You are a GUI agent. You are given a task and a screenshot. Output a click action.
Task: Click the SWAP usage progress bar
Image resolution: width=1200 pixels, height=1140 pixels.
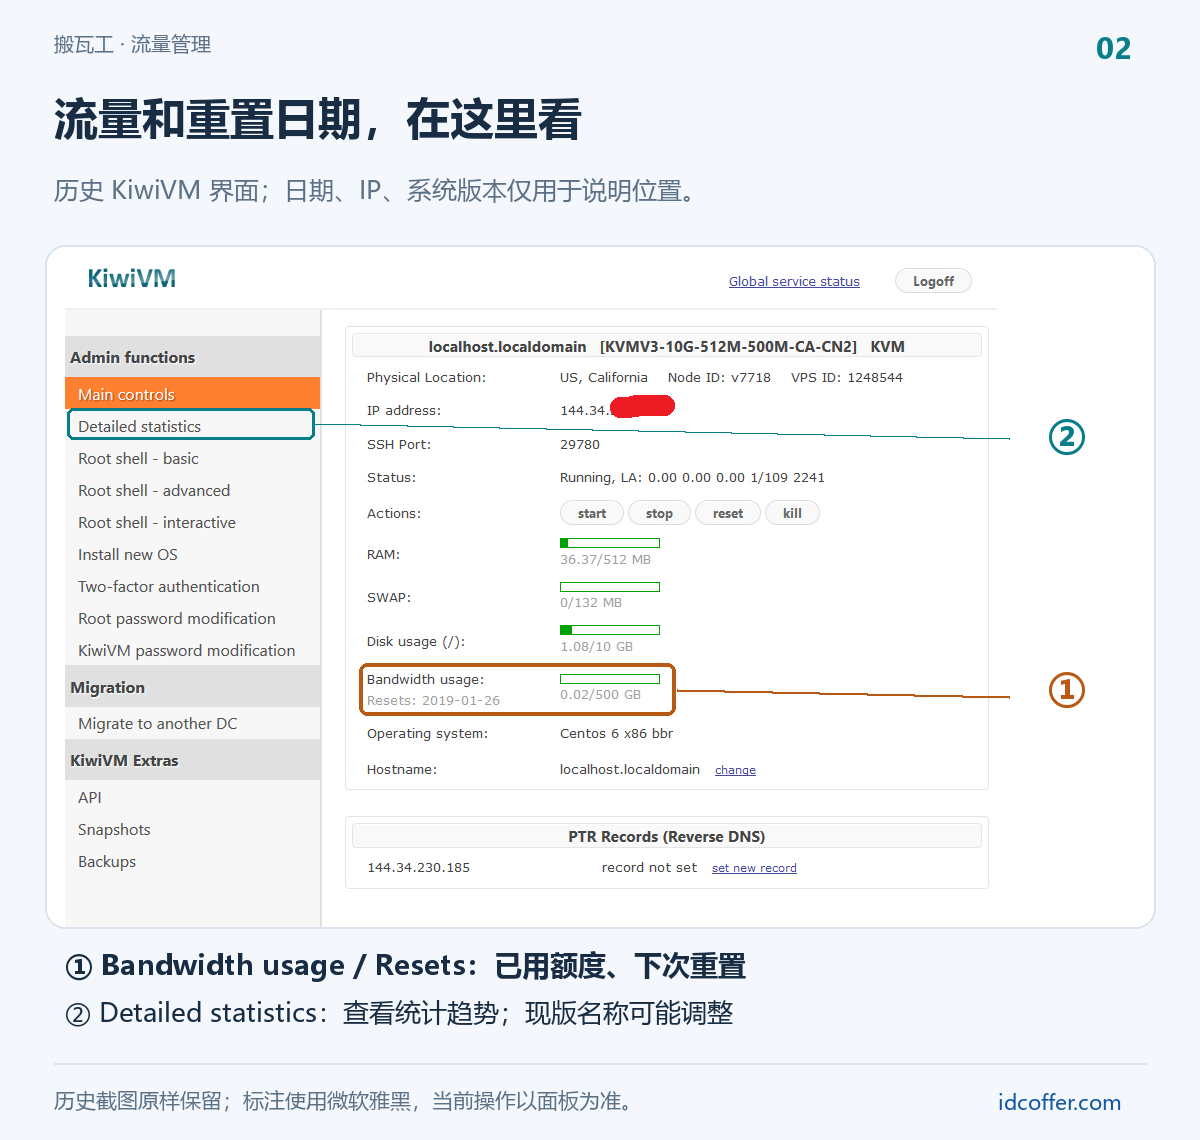pos(610,587)
